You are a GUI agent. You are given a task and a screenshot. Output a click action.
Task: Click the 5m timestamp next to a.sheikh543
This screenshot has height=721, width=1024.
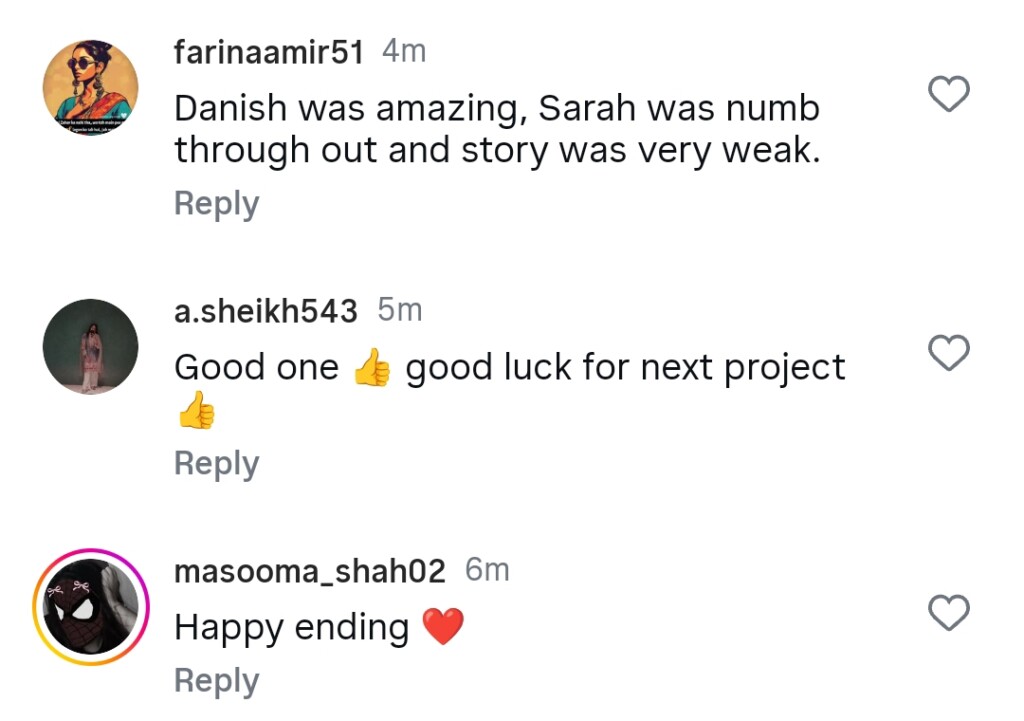pos(400,310)
